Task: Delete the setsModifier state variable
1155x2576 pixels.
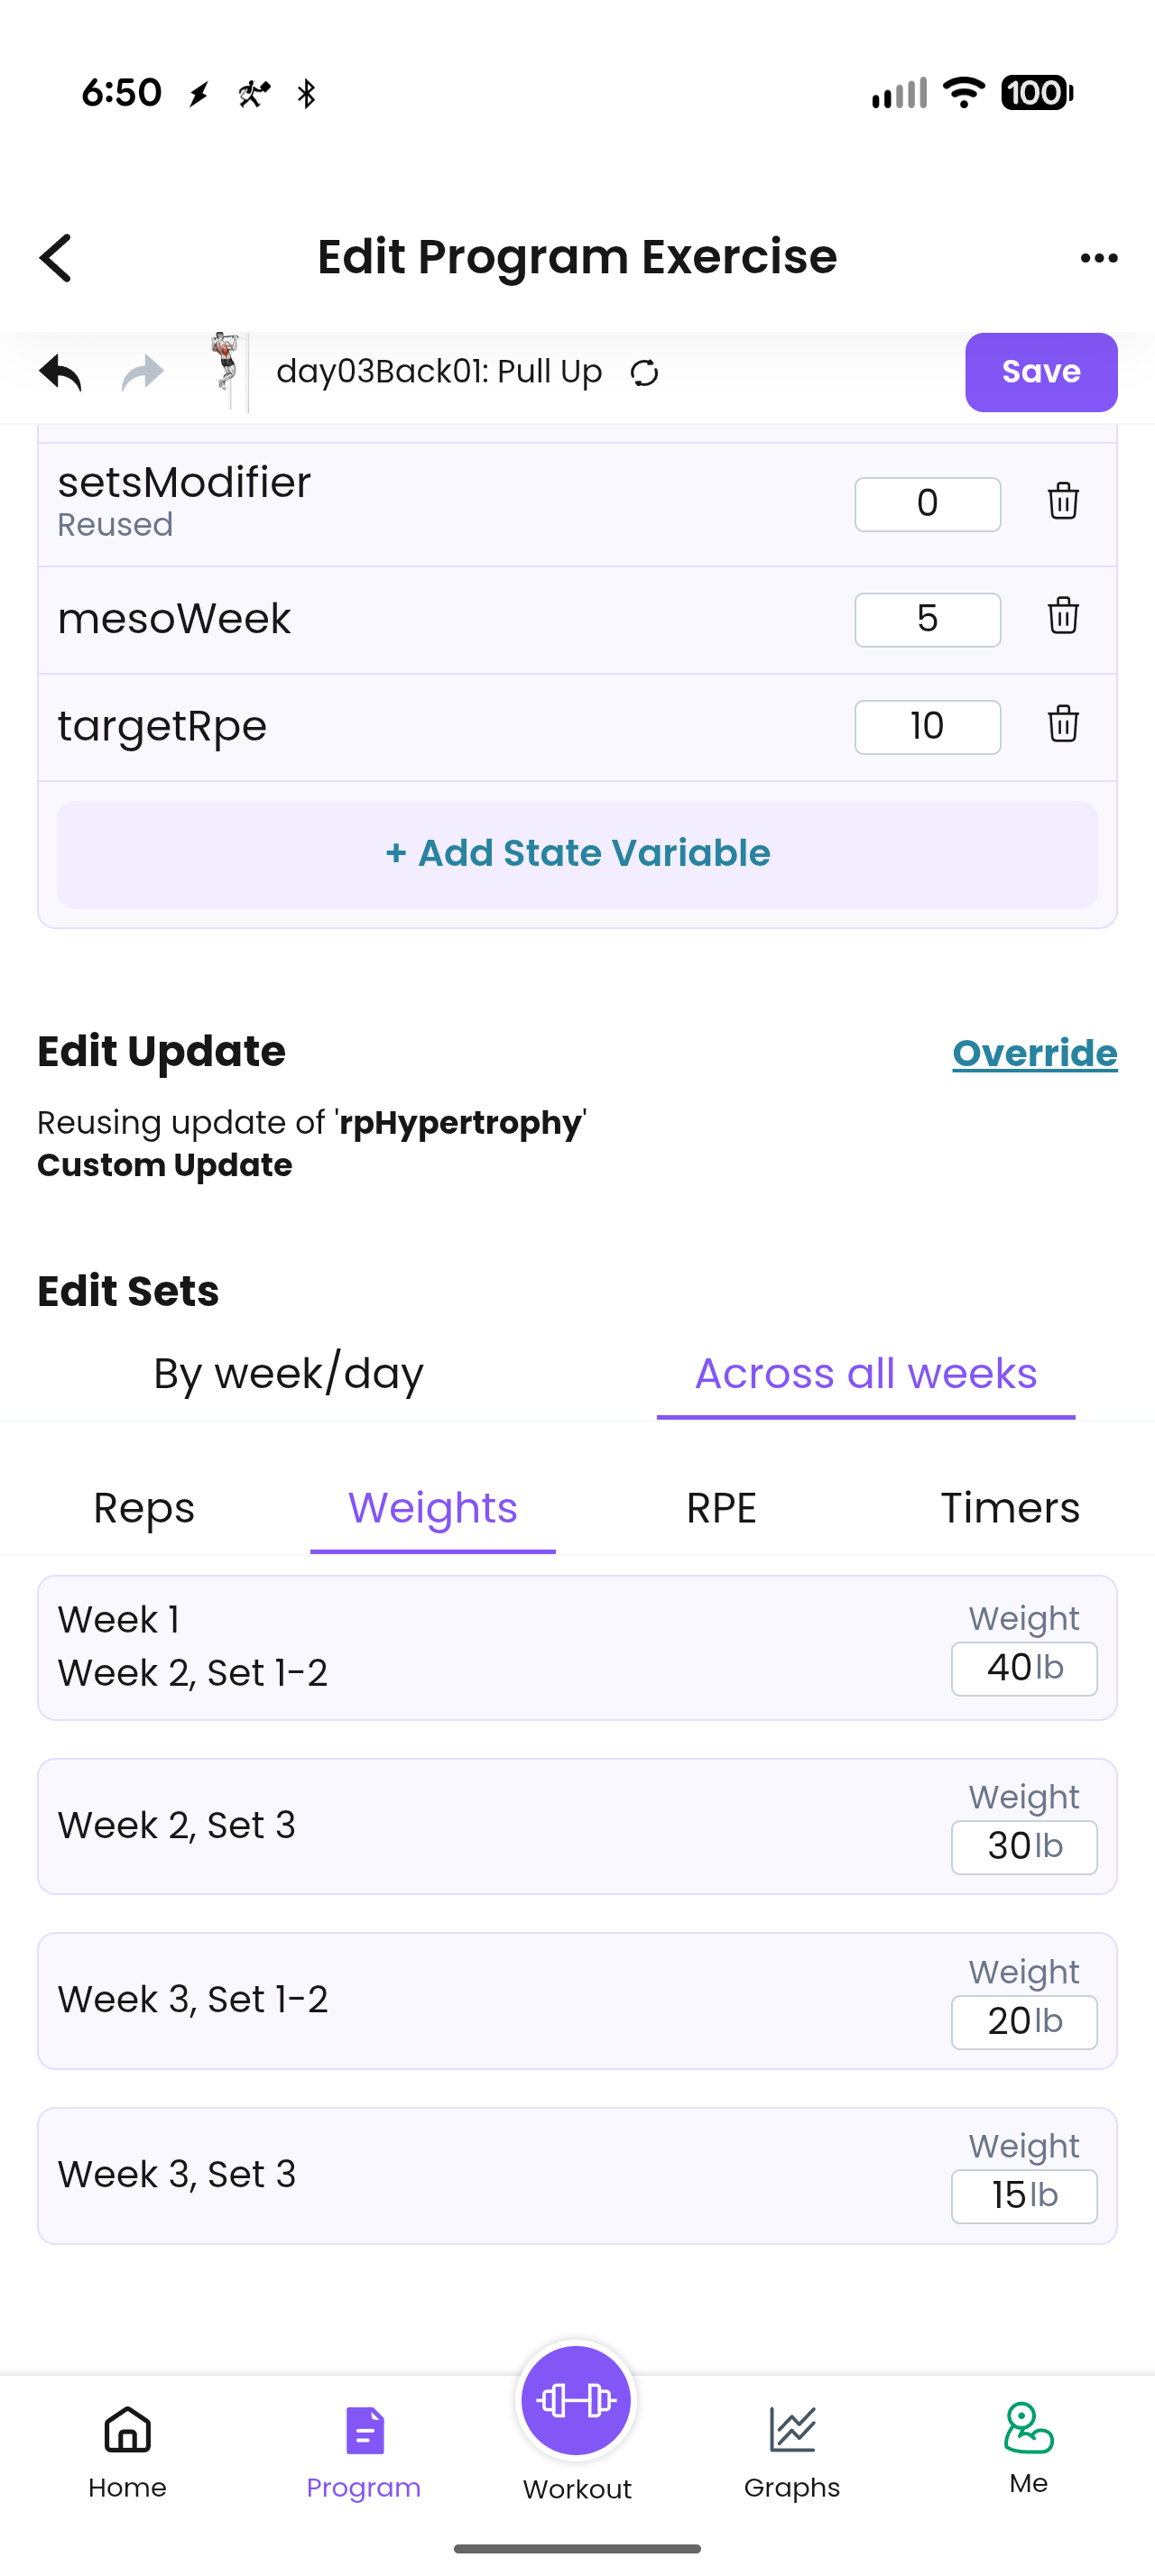Action: click(x=1063, y=501)
